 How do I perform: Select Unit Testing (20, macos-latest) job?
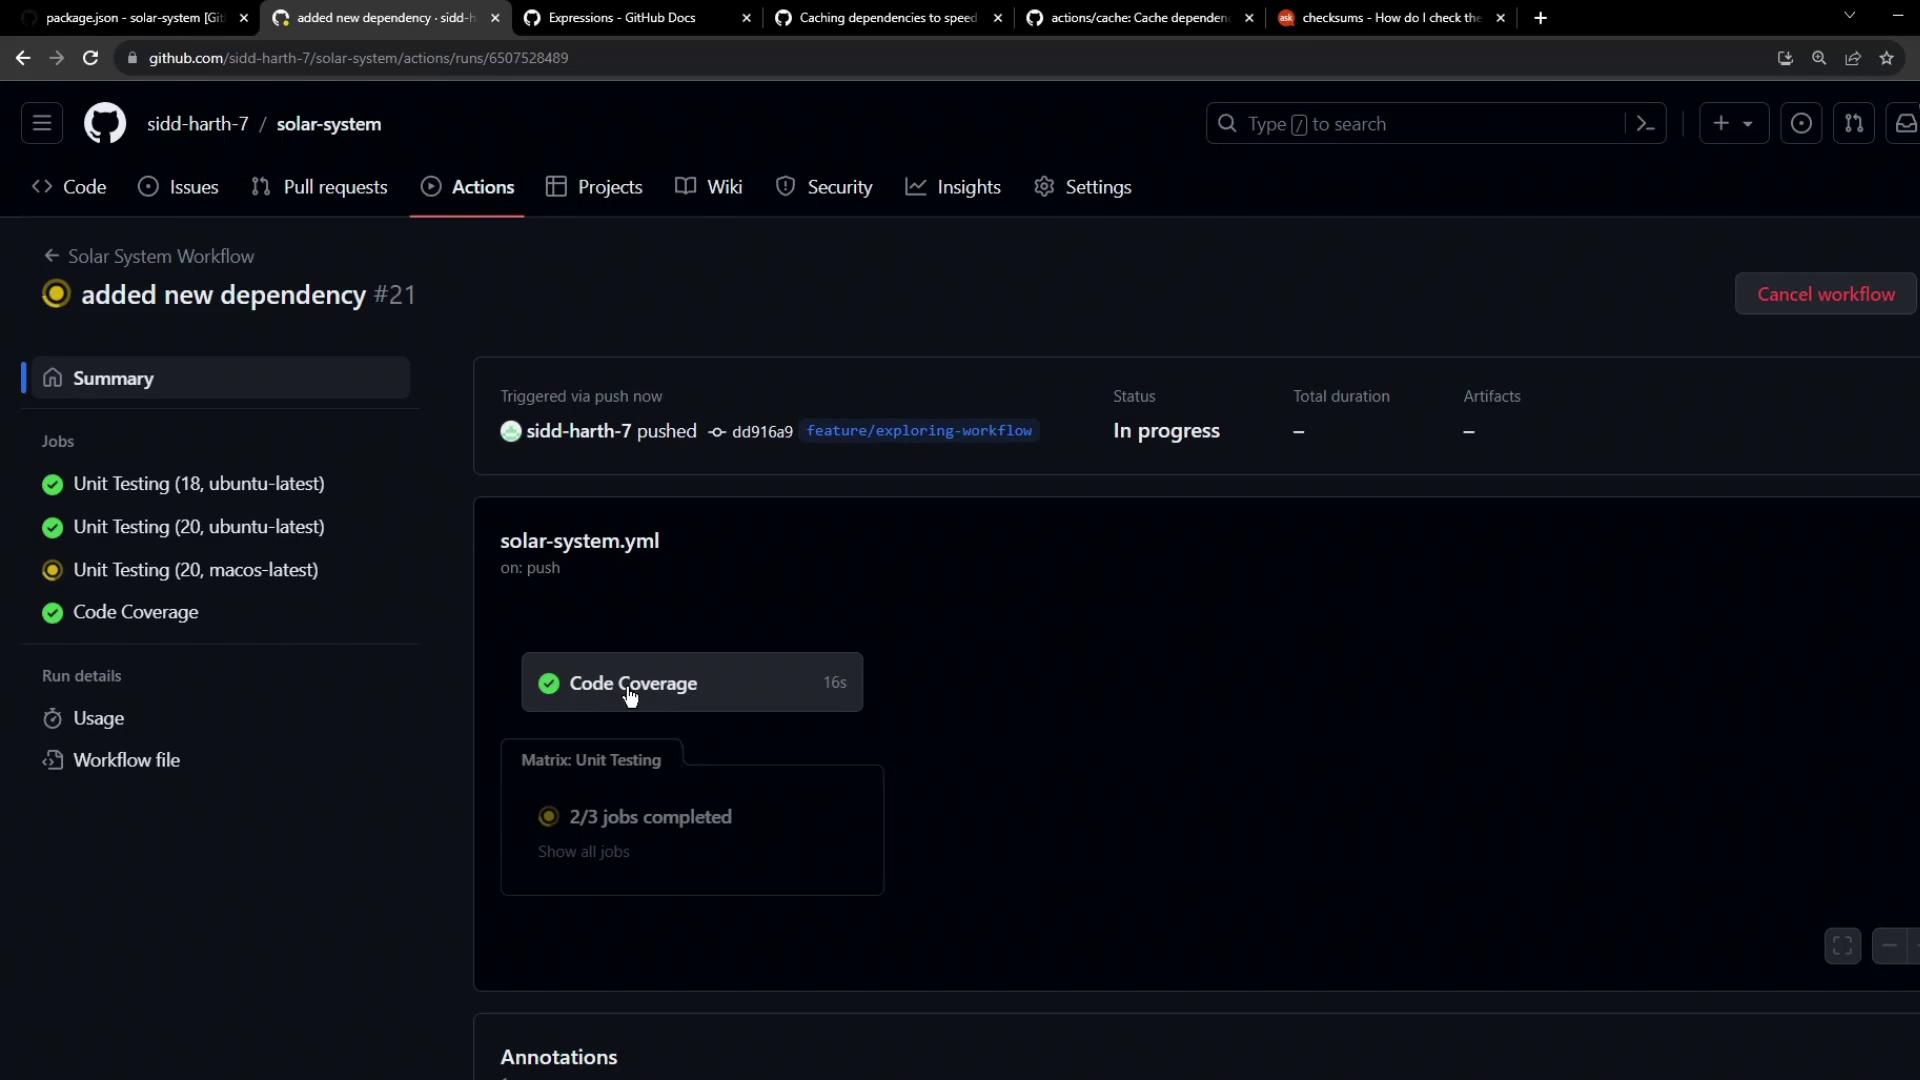point(195,570)
